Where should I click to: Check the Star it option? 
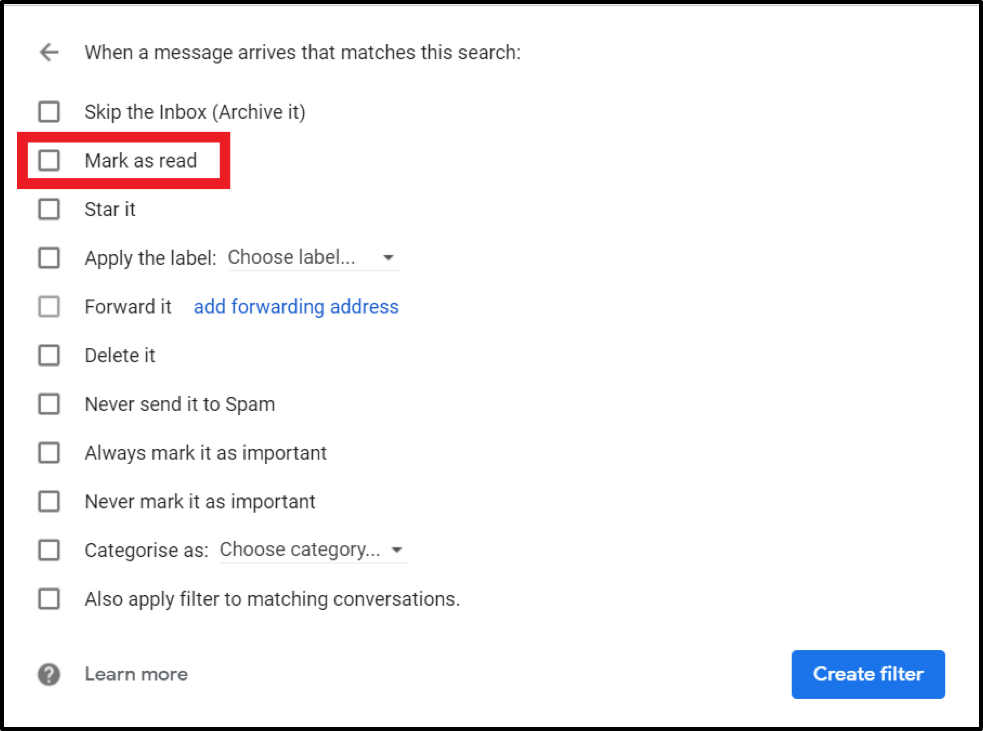tap(49, 209)
